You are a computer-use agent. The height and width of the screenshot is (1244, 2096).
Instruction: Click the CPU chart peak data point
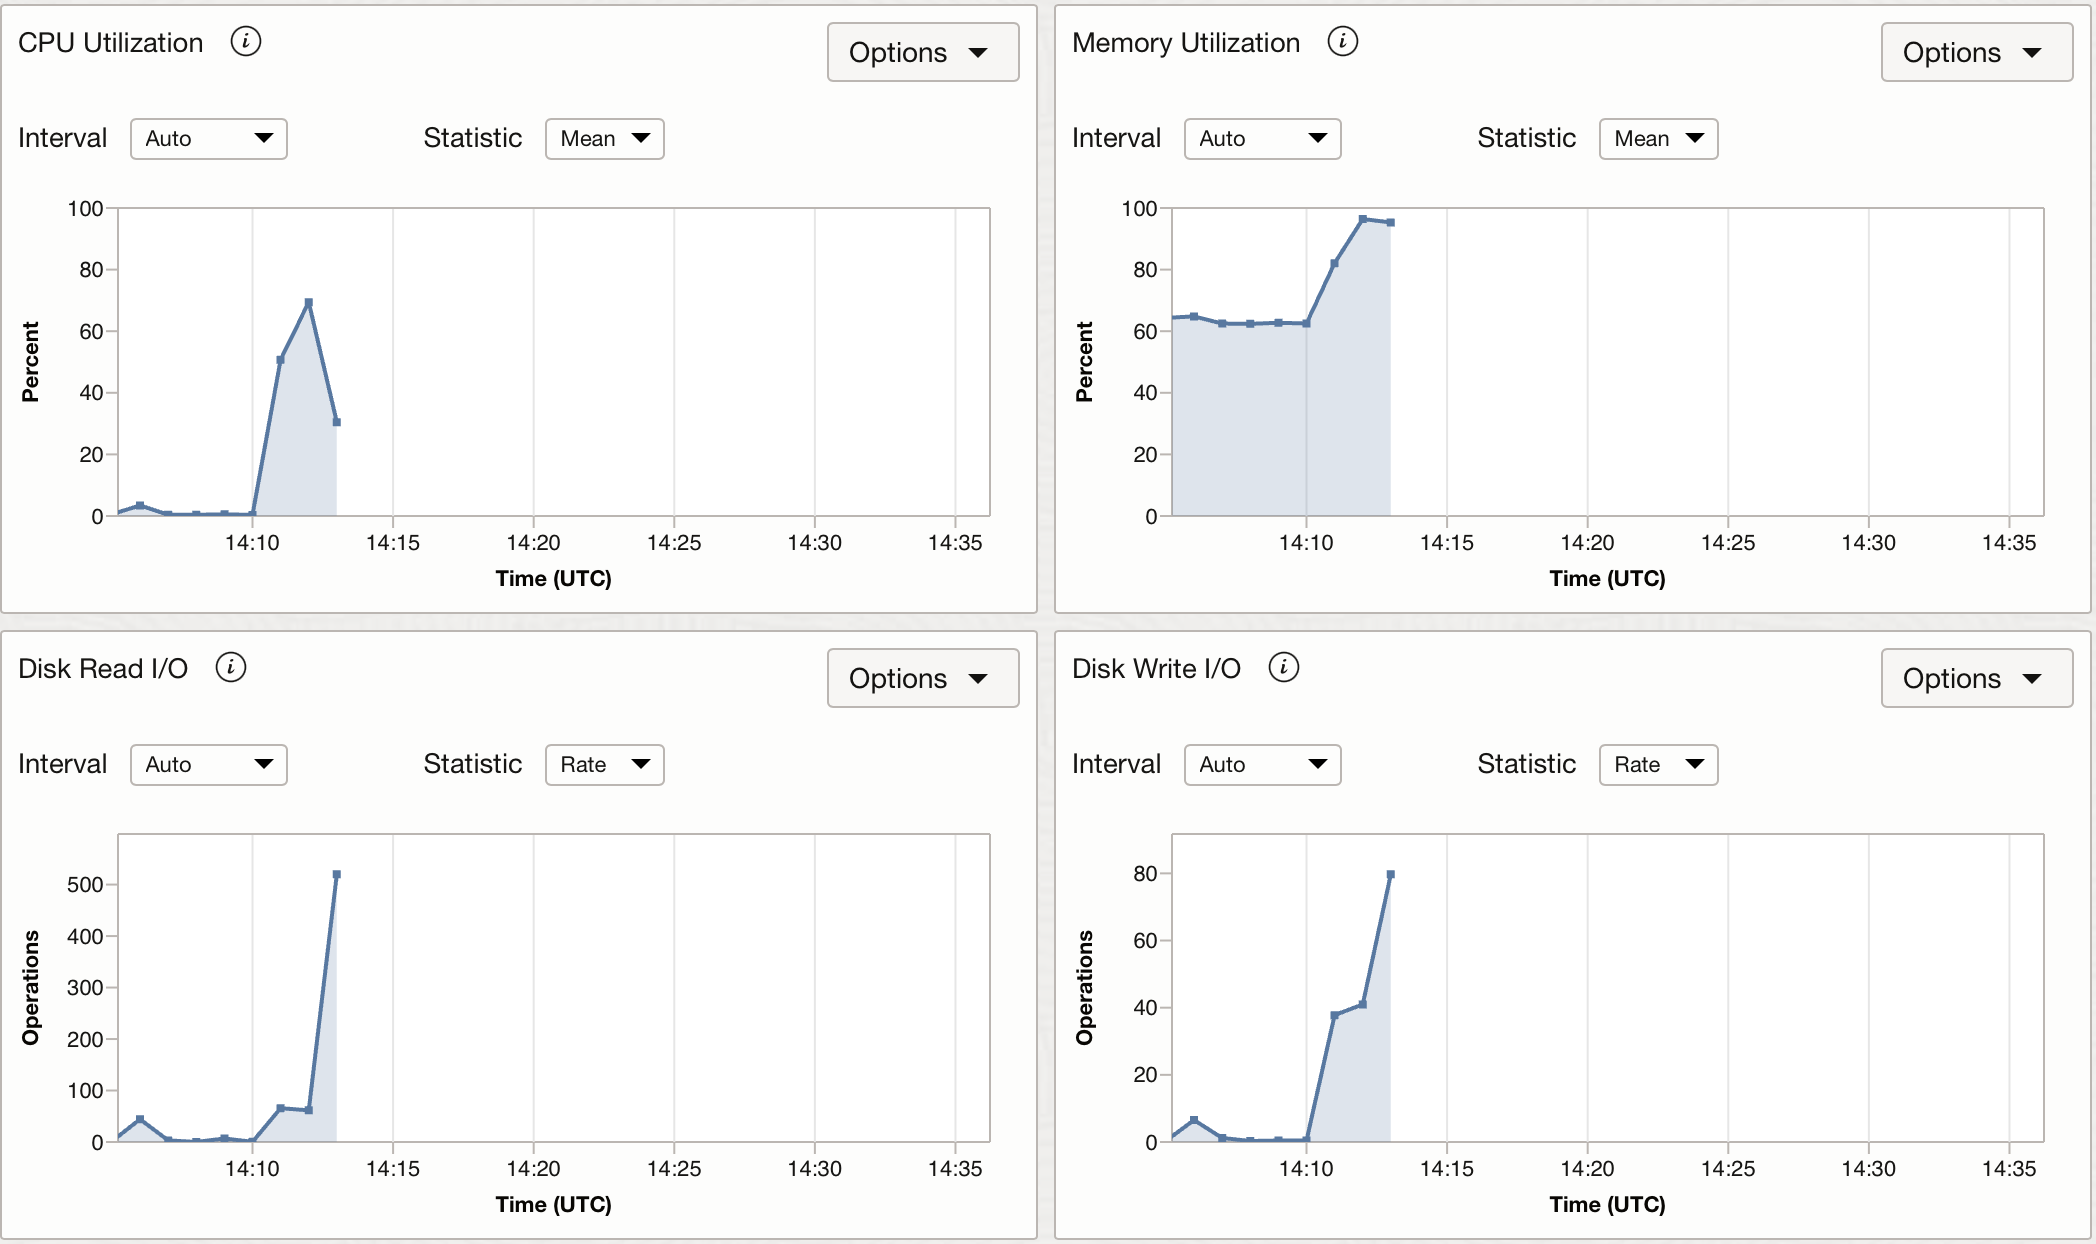(x=309, y=302)
